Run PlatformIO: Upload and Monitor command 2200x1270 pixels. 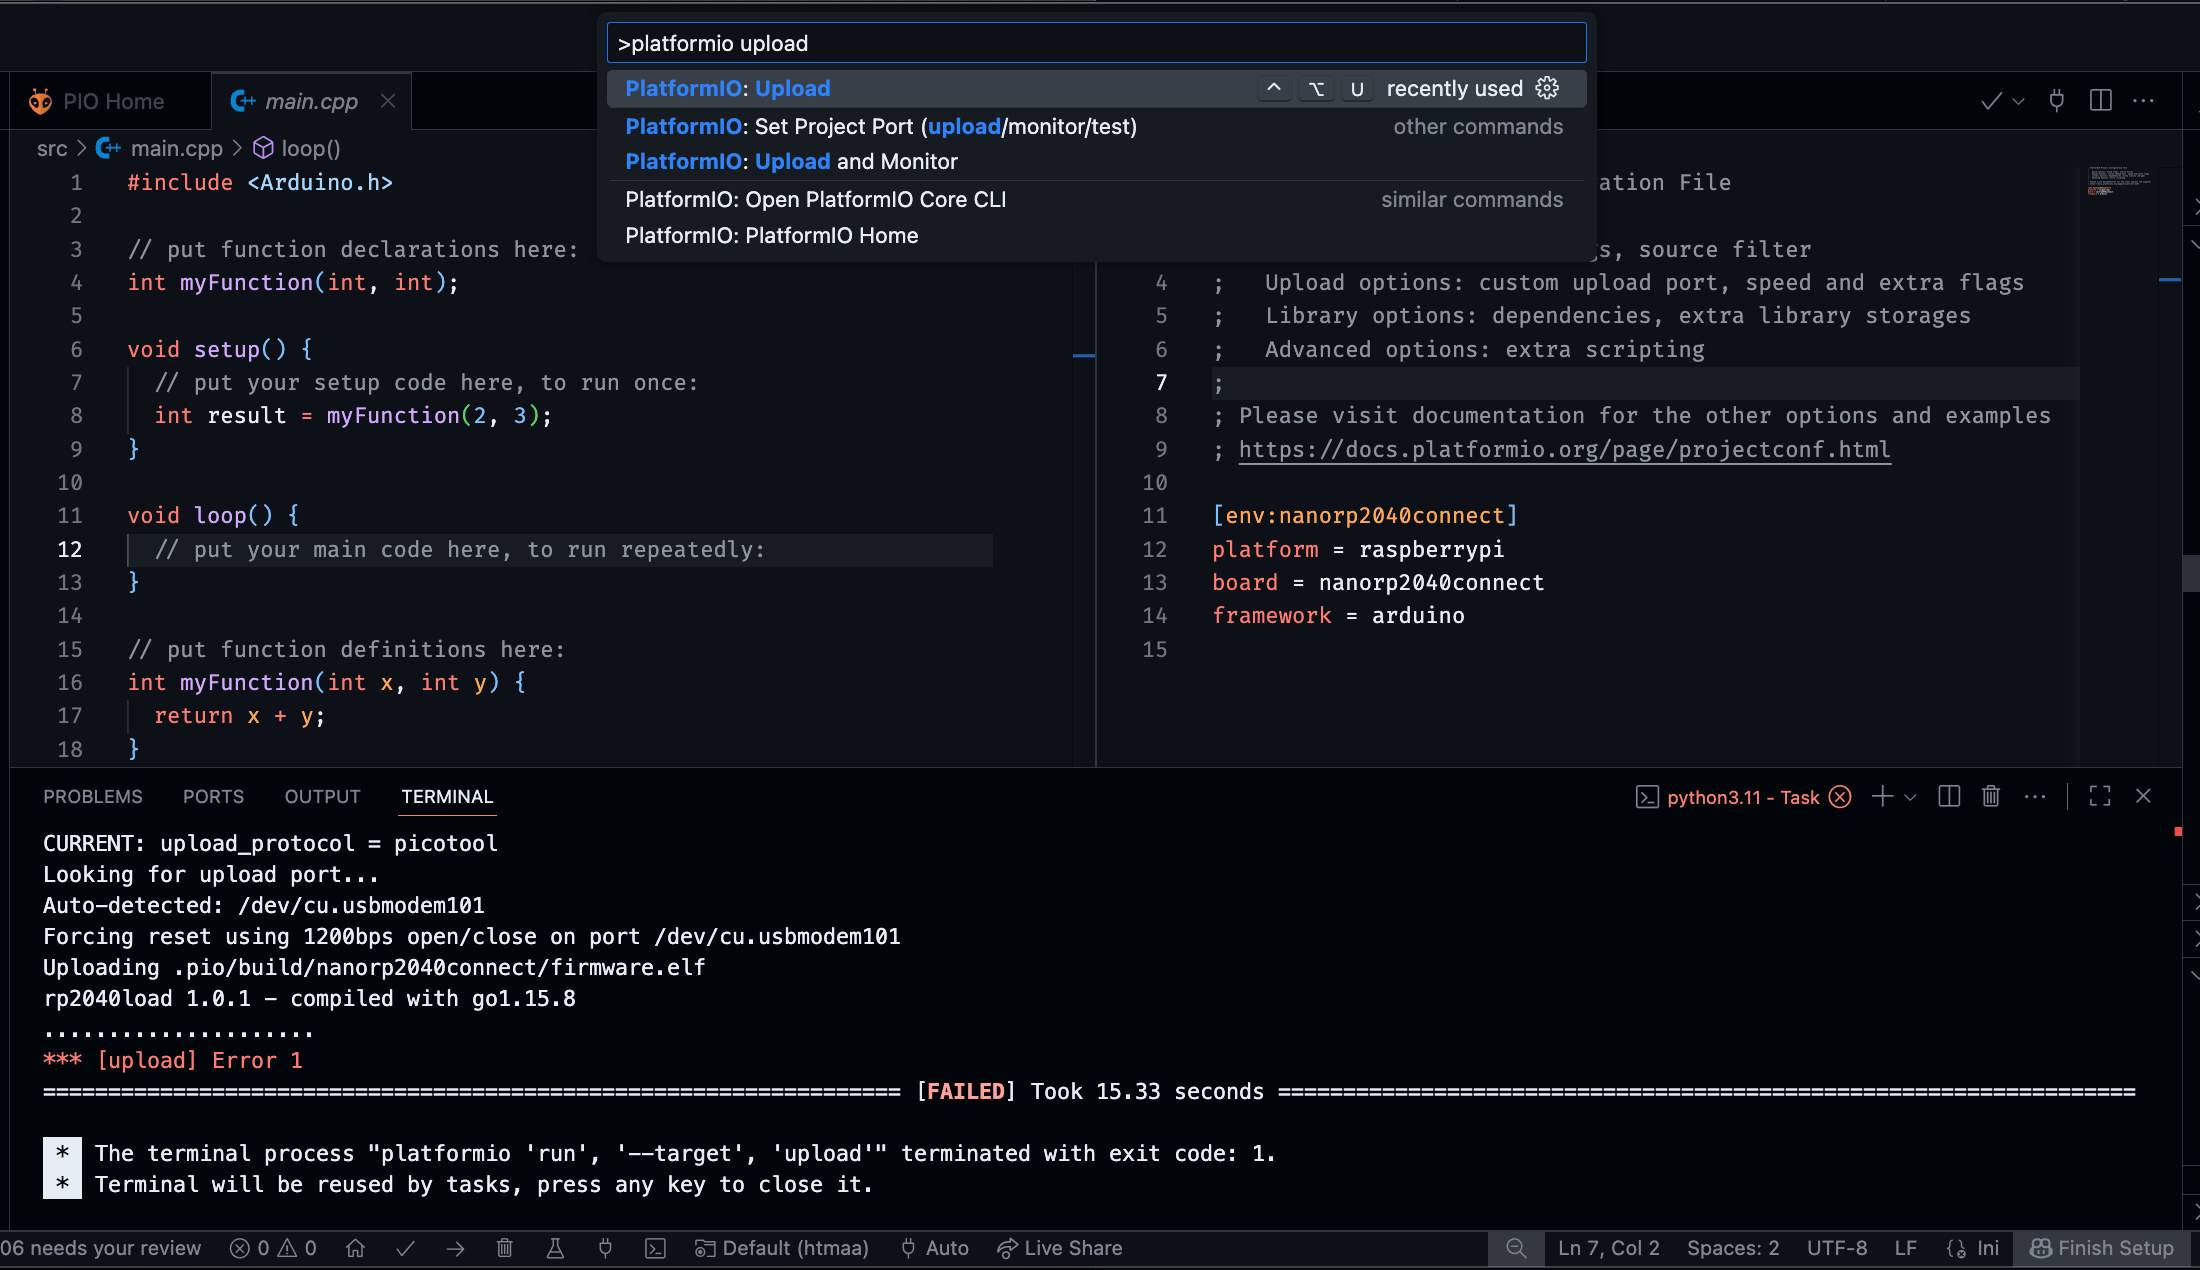[x=791, y=162]
